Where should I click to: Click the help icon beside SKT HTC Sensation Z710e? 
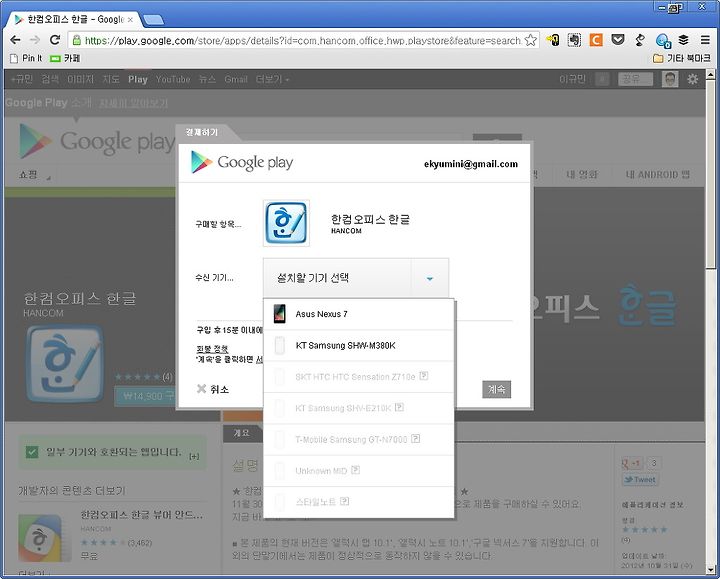point(424,376)
